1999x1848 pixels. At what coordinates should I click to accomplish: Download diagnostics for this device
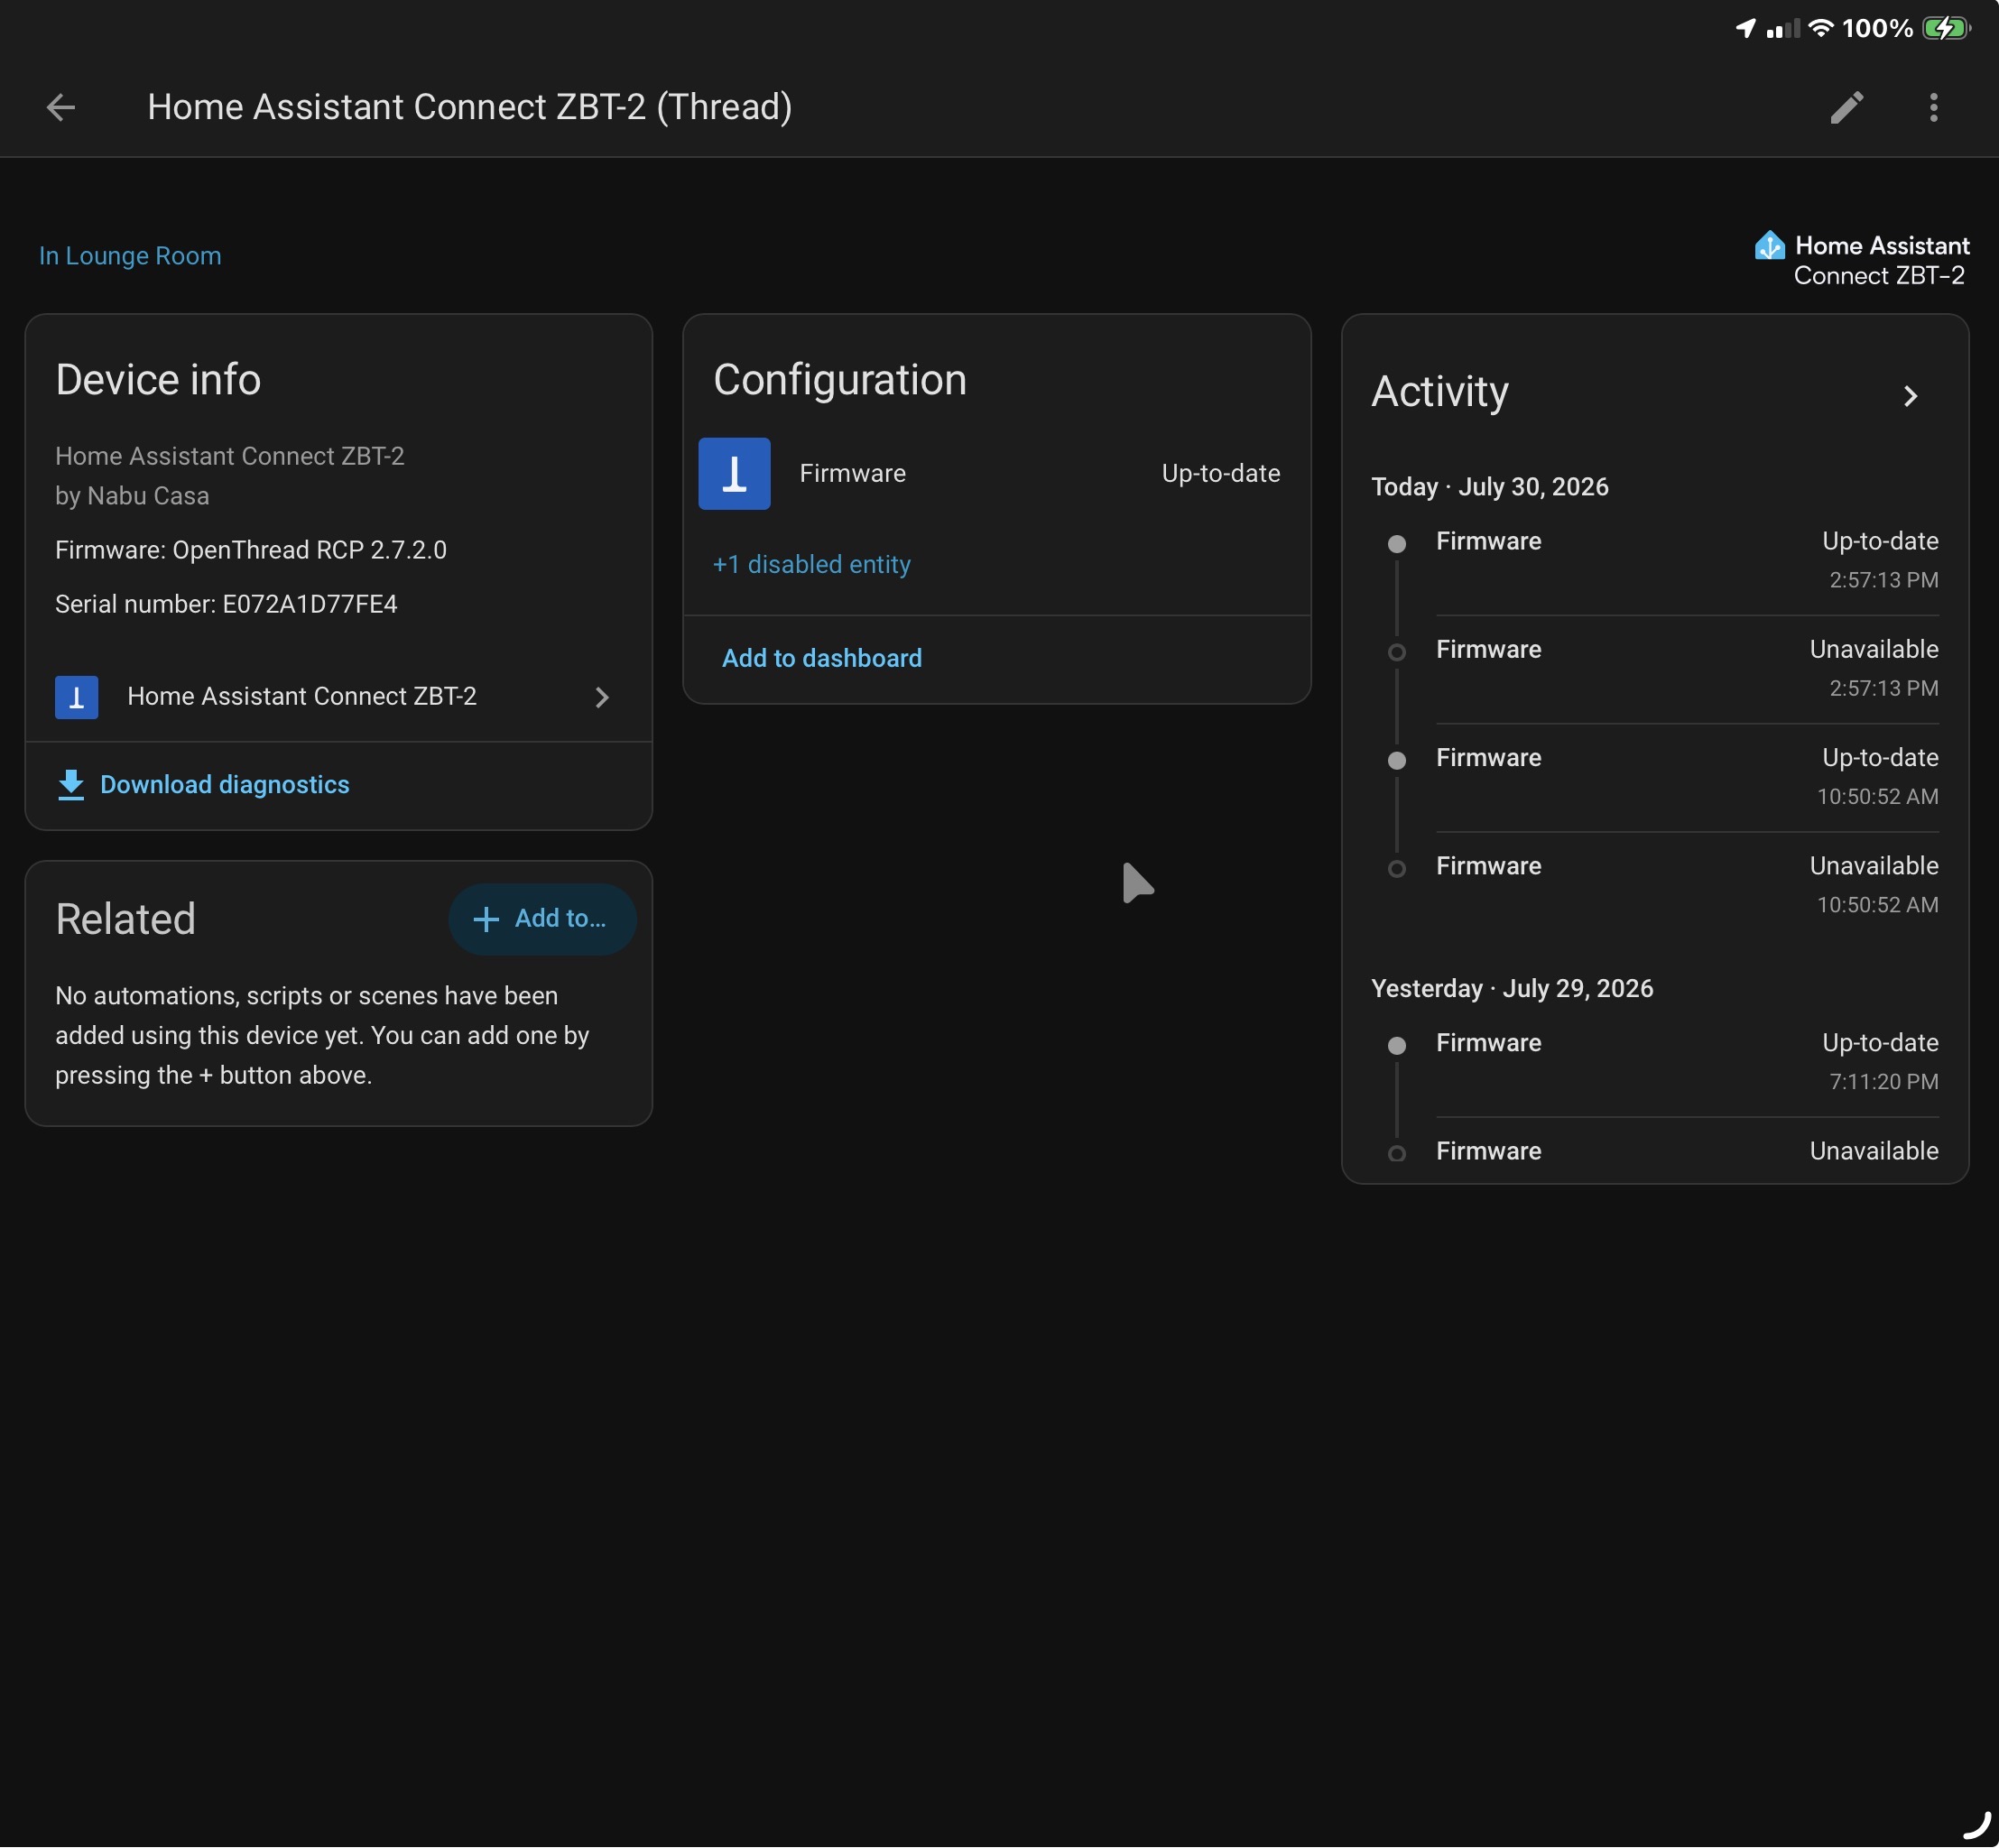pos(204,785)
